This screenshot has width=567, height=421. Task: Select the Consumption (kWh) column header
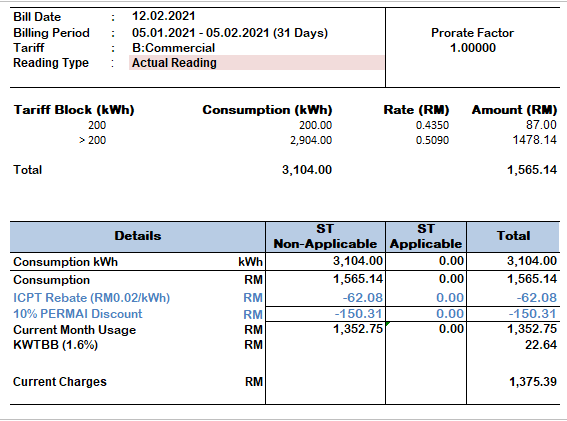(x=267, y=110)
